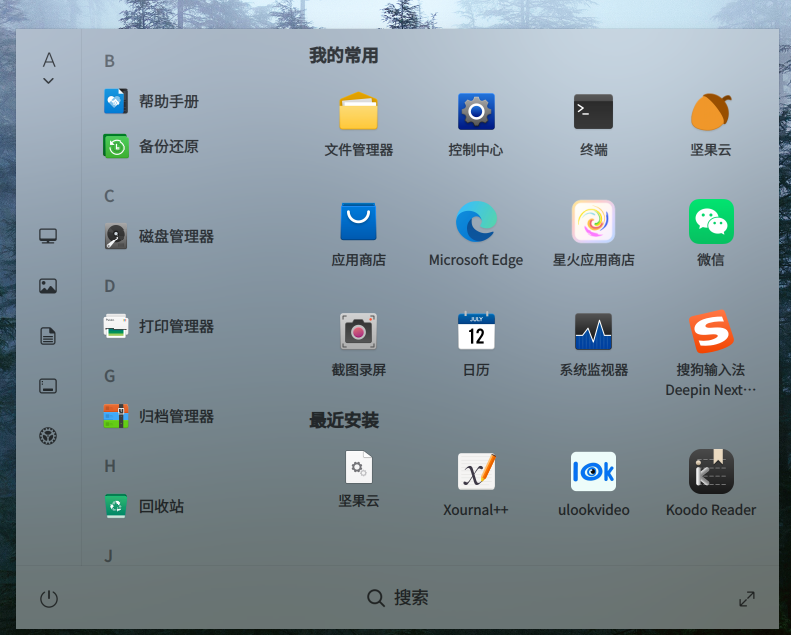Click the power button icon

(x=49, y=599)
